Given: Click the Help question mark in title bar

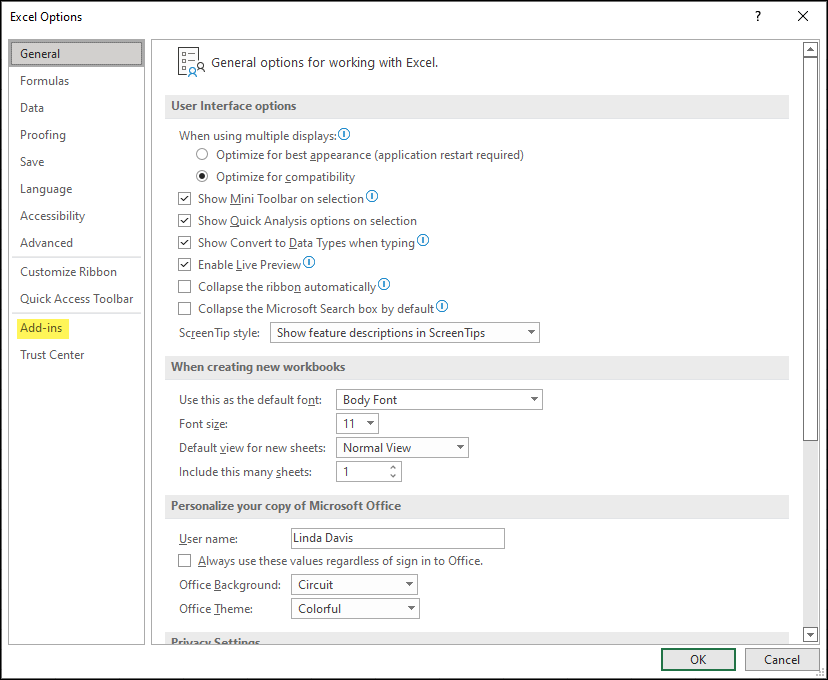Looking at the screenshot, I should 758,16.
